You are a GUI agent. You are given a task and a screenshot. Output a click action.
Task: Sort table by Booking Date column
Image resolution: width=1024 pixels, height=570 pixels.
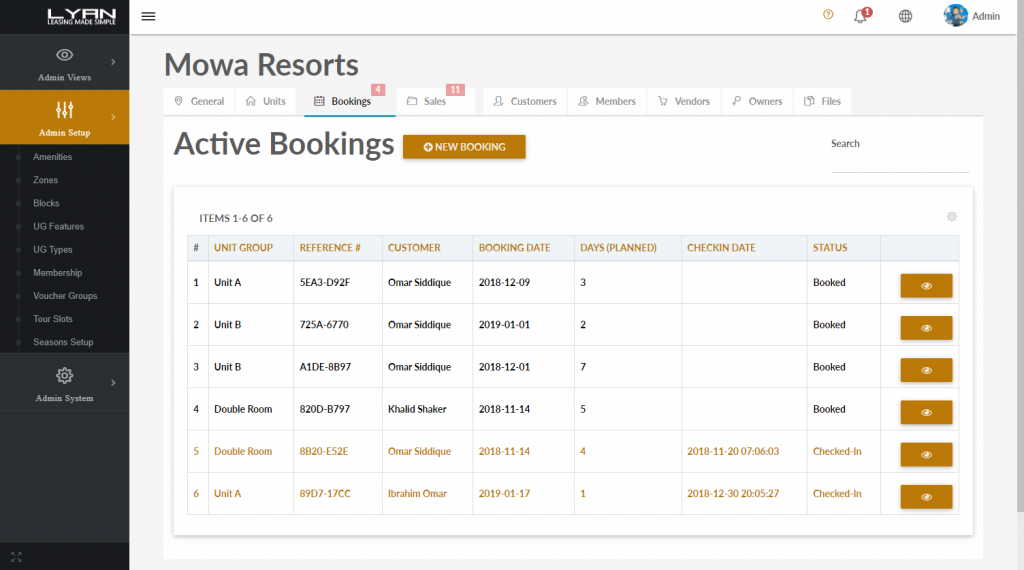point(514,248)
